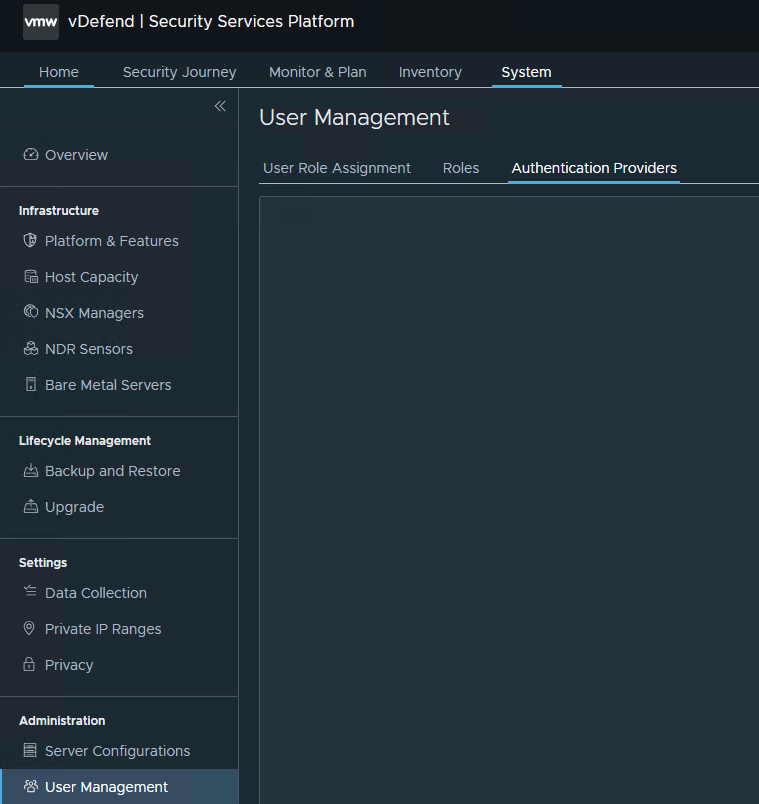759x804 pixels.
Task: Open the Roles tab
Action: [x=461, y=168]
